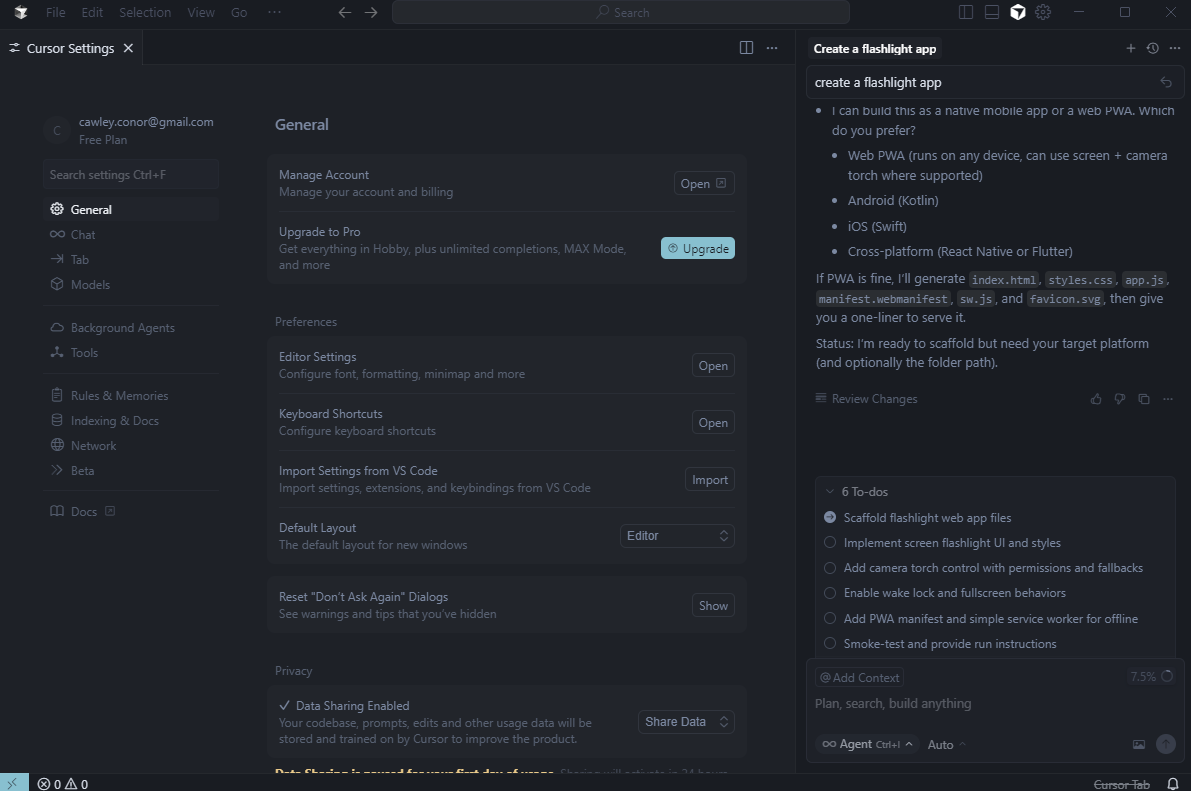The width and height of the screenshot is (1191, 791).
Task: Open notifications with the status bar bell
Action: click(x=1171, y=783)
